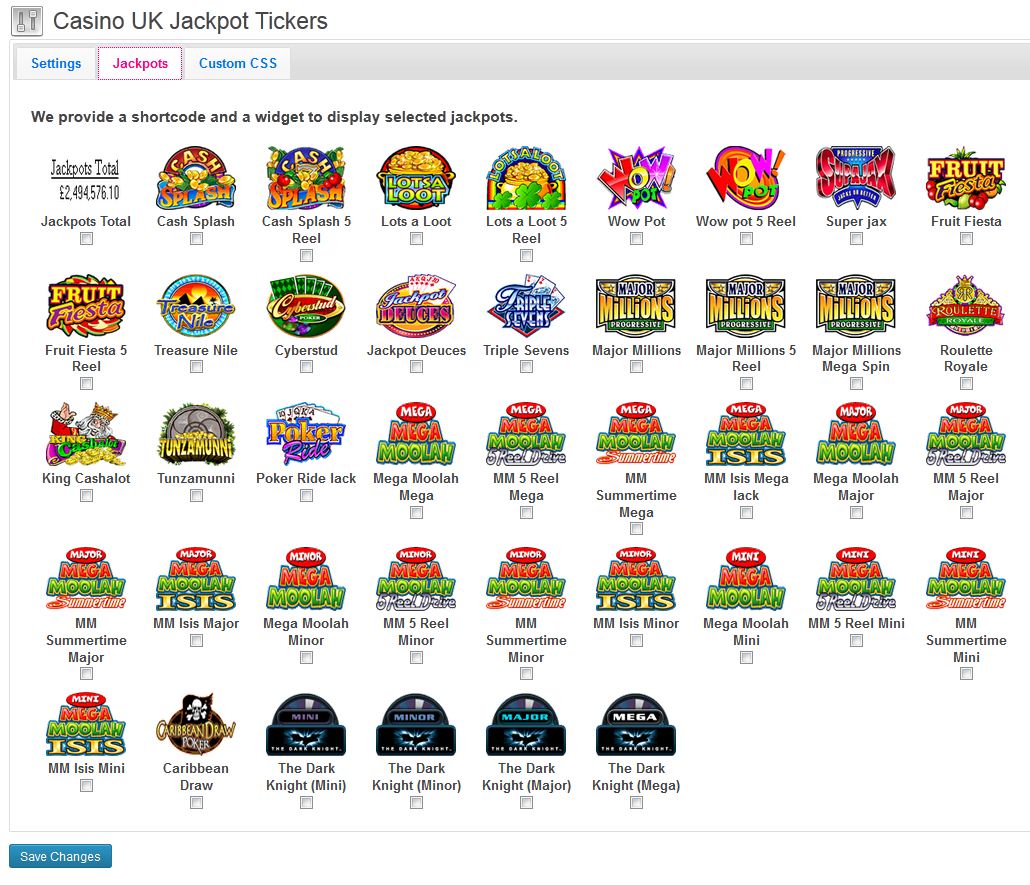The width and height of the screenshot is (1030, 885).
Task: Click the Lots a Loot logo
Action: [x=416, y=177]
